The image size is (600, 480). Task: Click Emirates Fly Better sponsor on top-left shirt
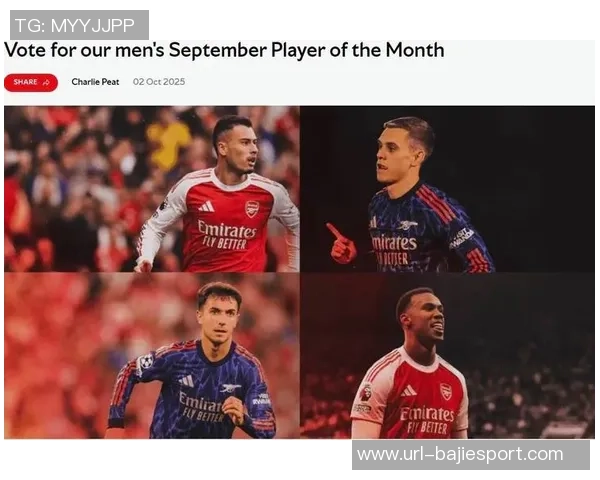pos(227,234)
